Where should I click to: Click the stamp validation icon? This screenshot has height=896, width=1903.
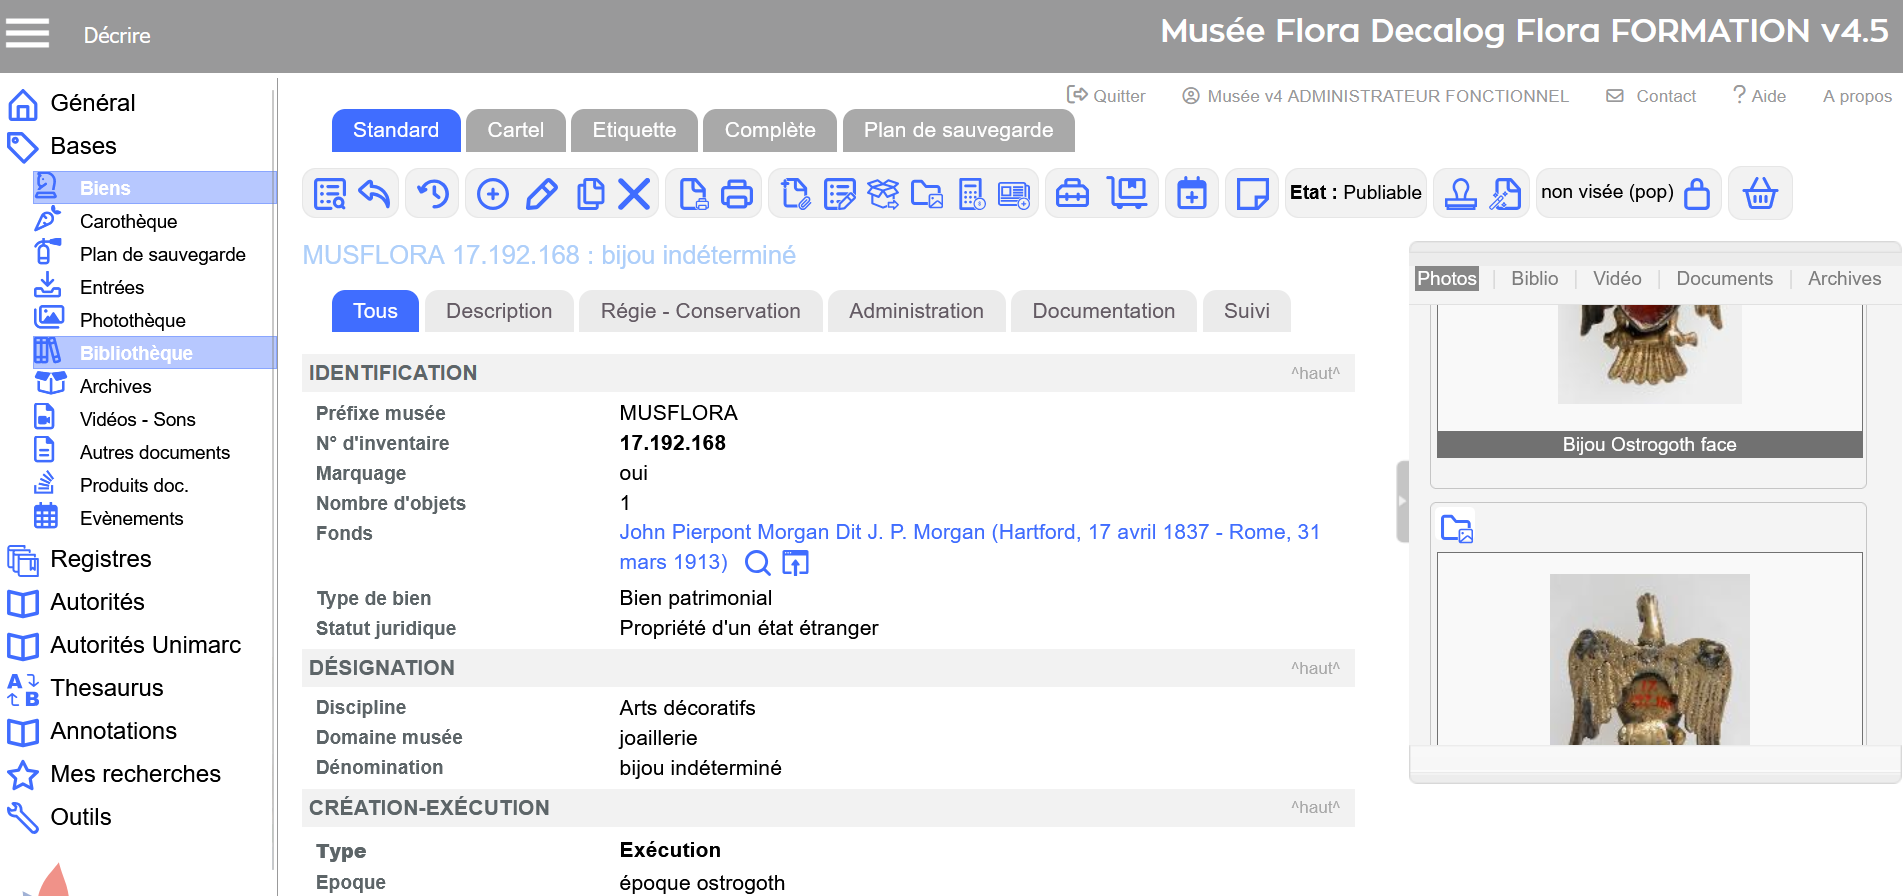[x=1460, y=193]
